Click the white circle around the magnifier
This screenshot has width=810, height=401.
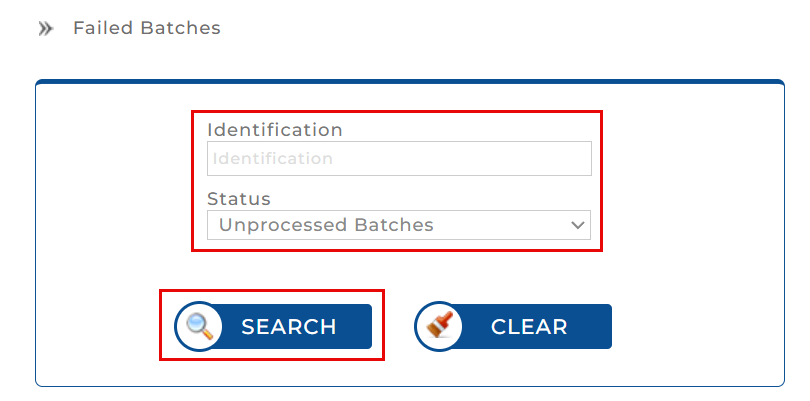pos(183,311)
